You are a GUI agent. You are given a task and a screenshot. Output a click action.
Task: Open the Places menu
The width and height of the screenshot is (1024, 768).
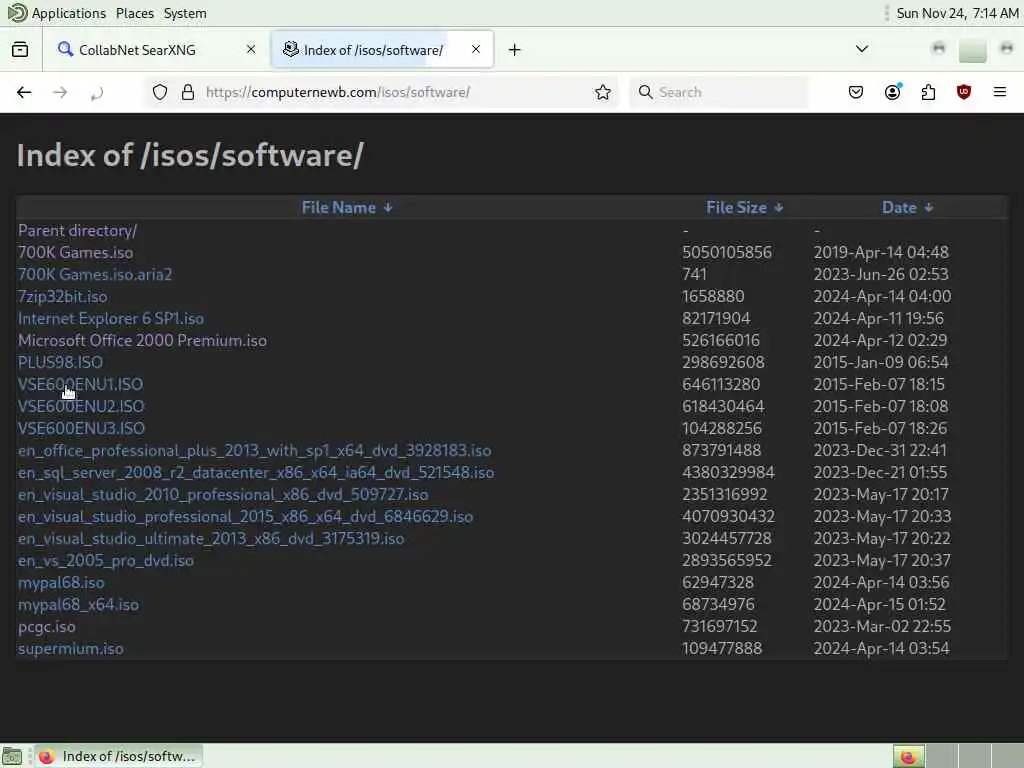(x=135, y=13)
